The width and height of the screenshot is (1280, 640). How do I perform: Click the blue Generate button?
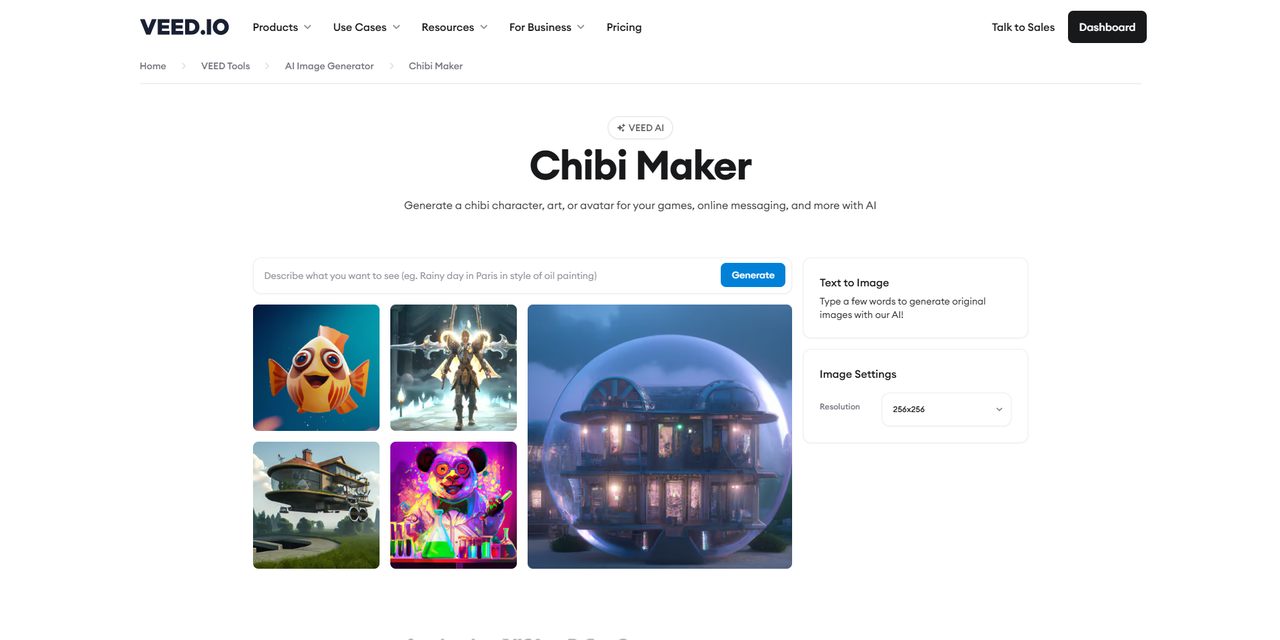753,275
